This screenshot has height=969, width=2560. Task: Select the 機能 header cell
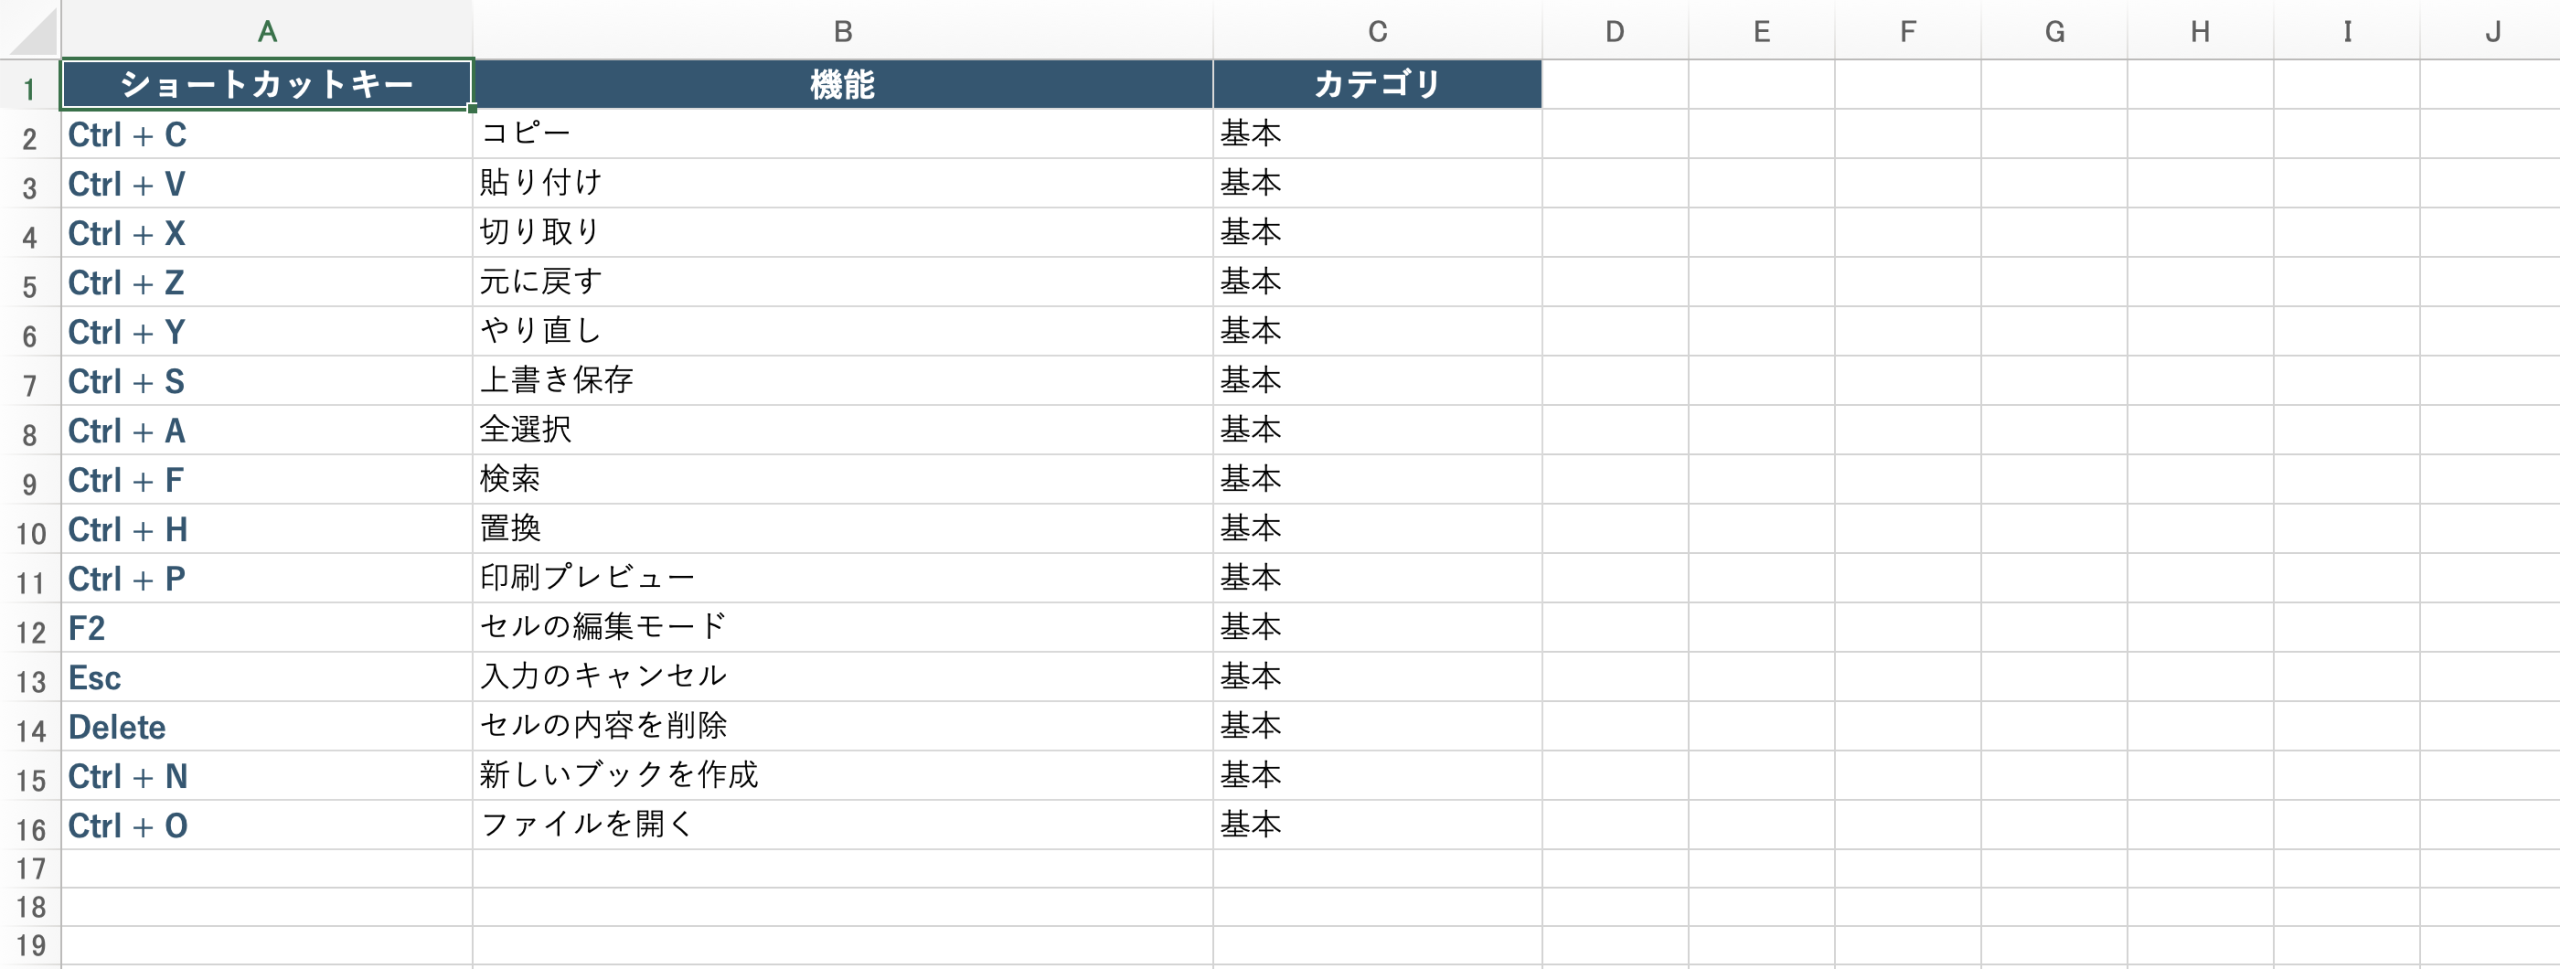pos(843,85)
